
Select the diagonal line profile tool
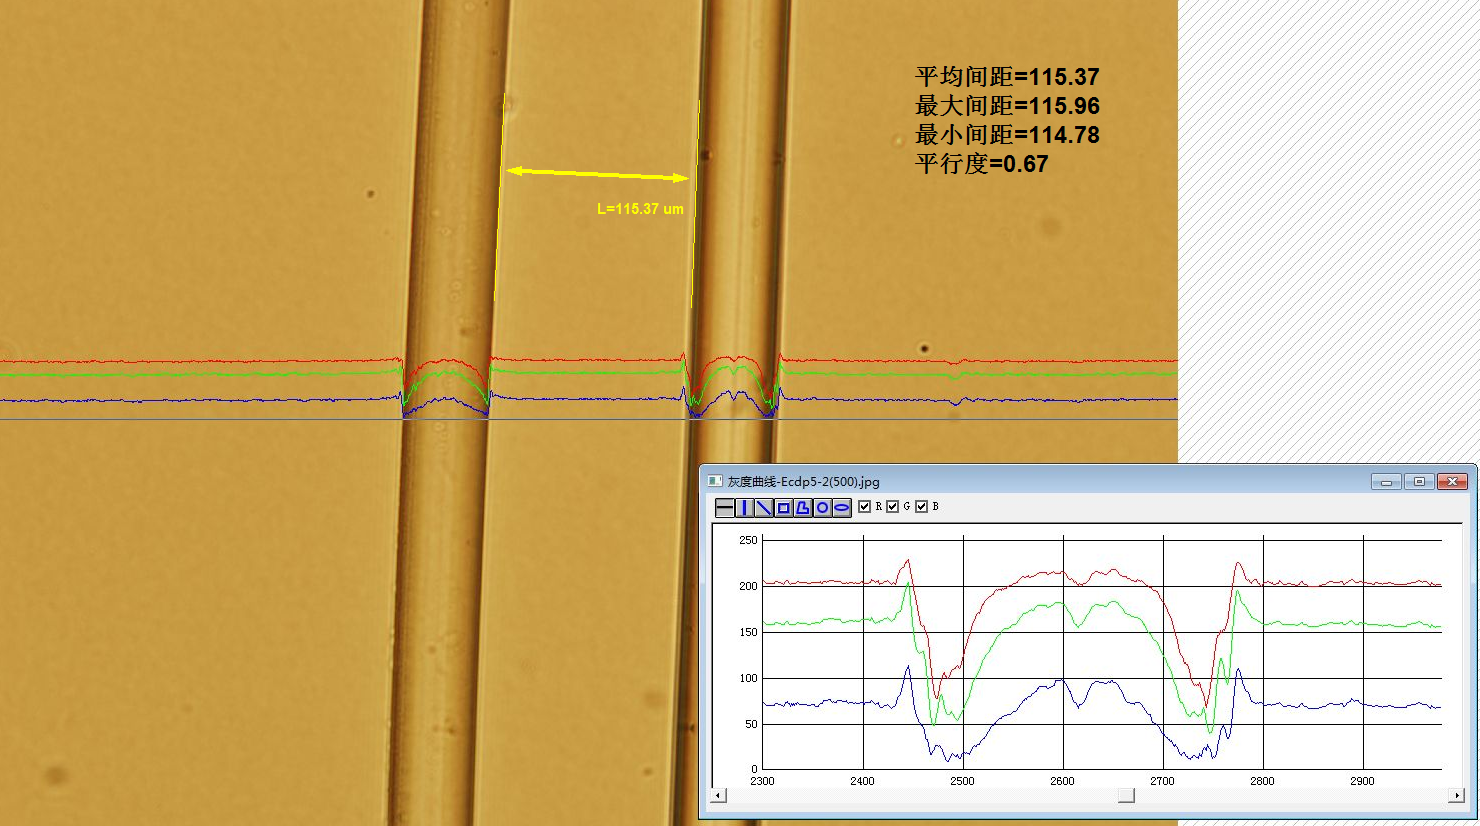pos(764,508)
